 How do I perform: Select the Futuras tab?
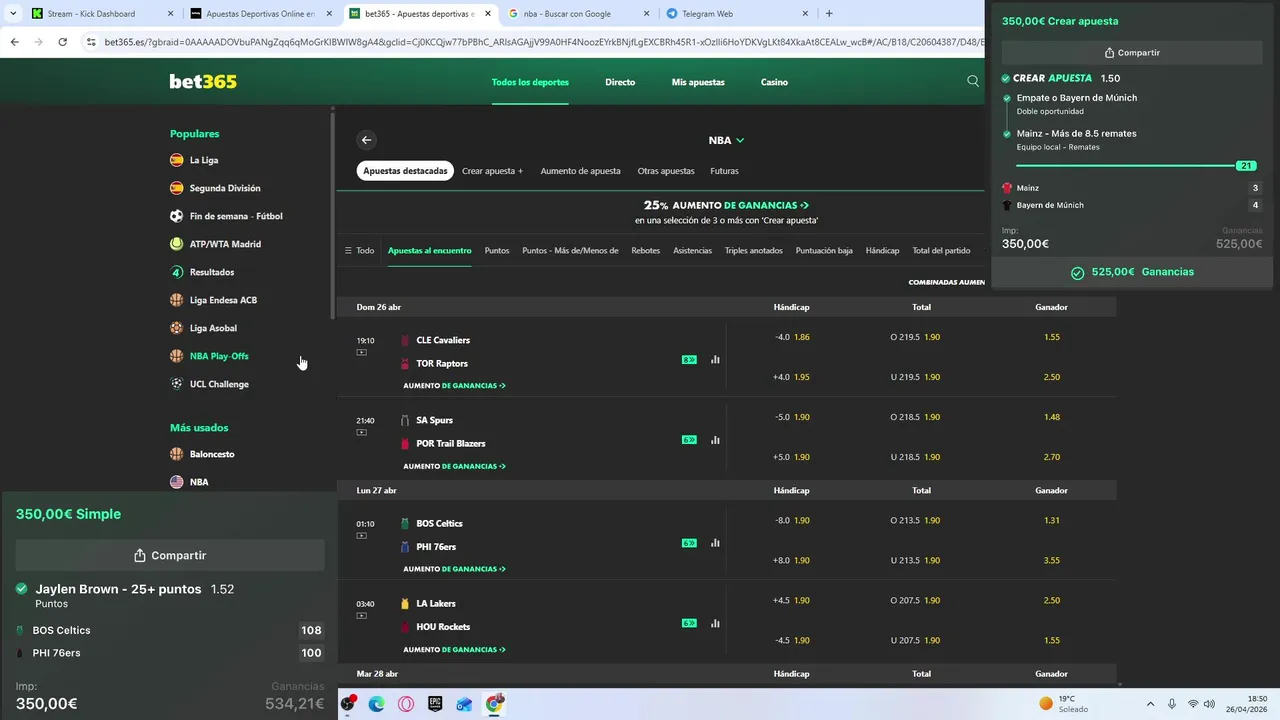(724, 171)
